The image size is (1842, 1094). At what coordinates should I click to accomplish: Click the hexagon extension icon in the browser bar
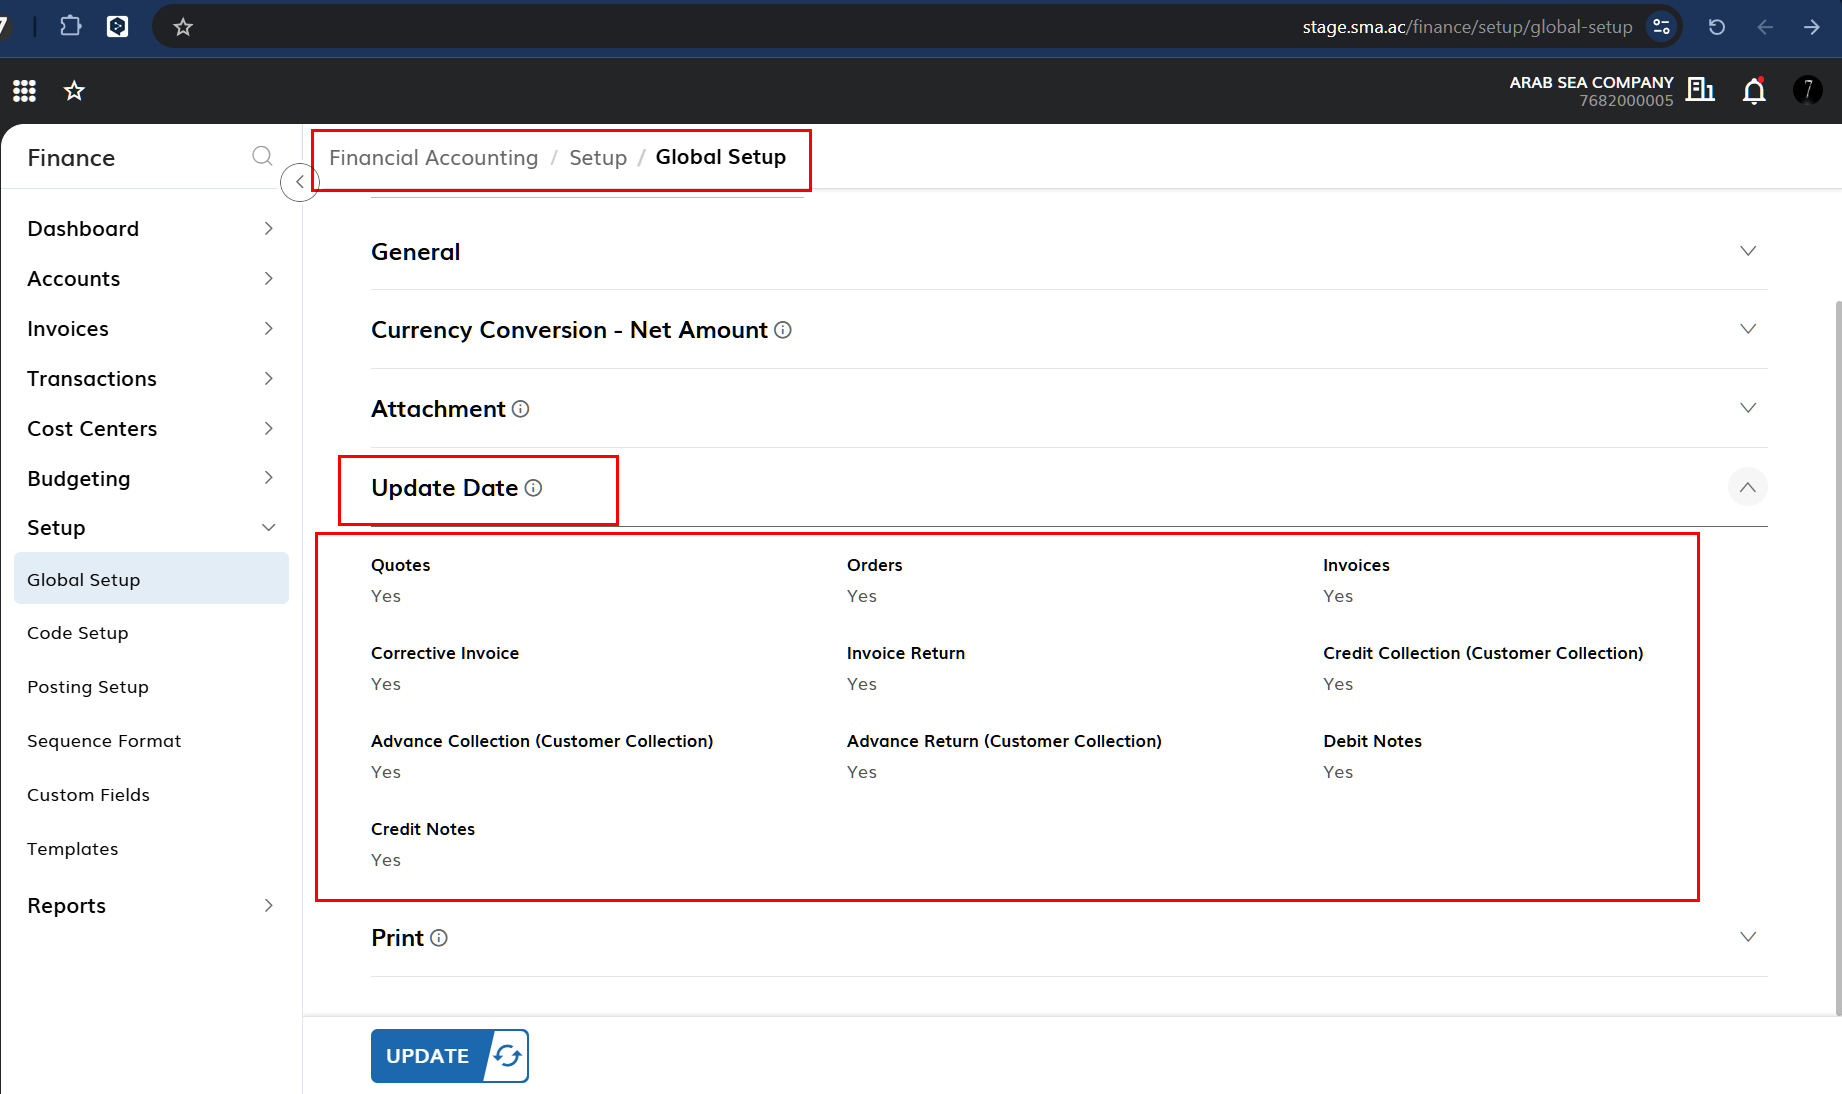118,26
